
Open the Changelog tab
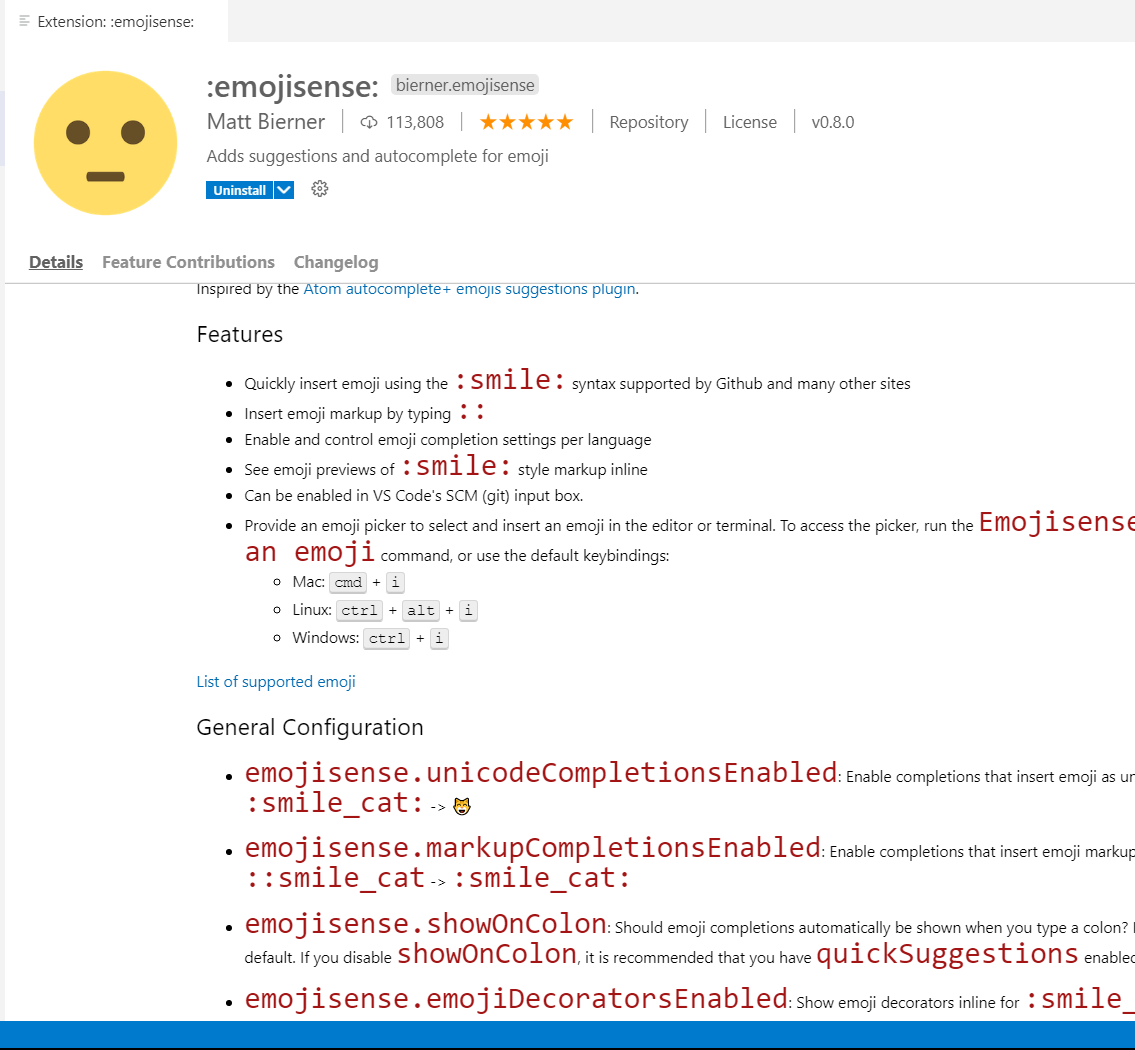(x=335, y=262)
